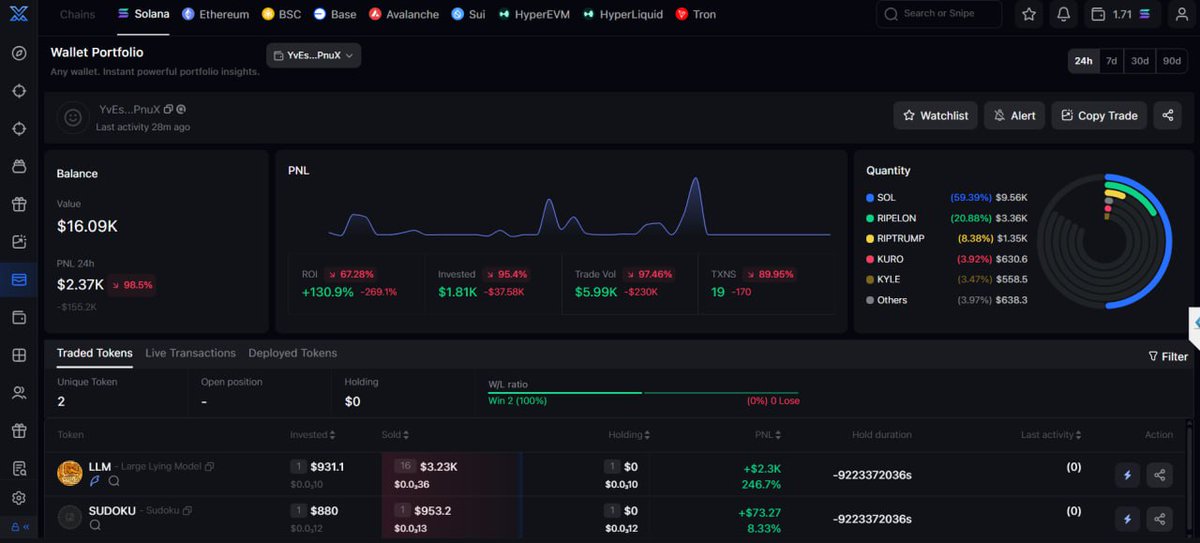Viewport: 1200px width, 543px height.
Task: Select the 30d time range
Action: click(x=1140, y=61)
